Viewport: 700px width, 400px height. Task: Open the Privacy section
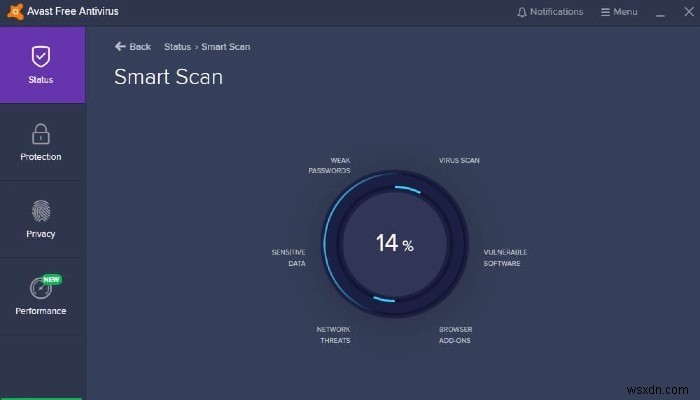click(x=42, y=219)
